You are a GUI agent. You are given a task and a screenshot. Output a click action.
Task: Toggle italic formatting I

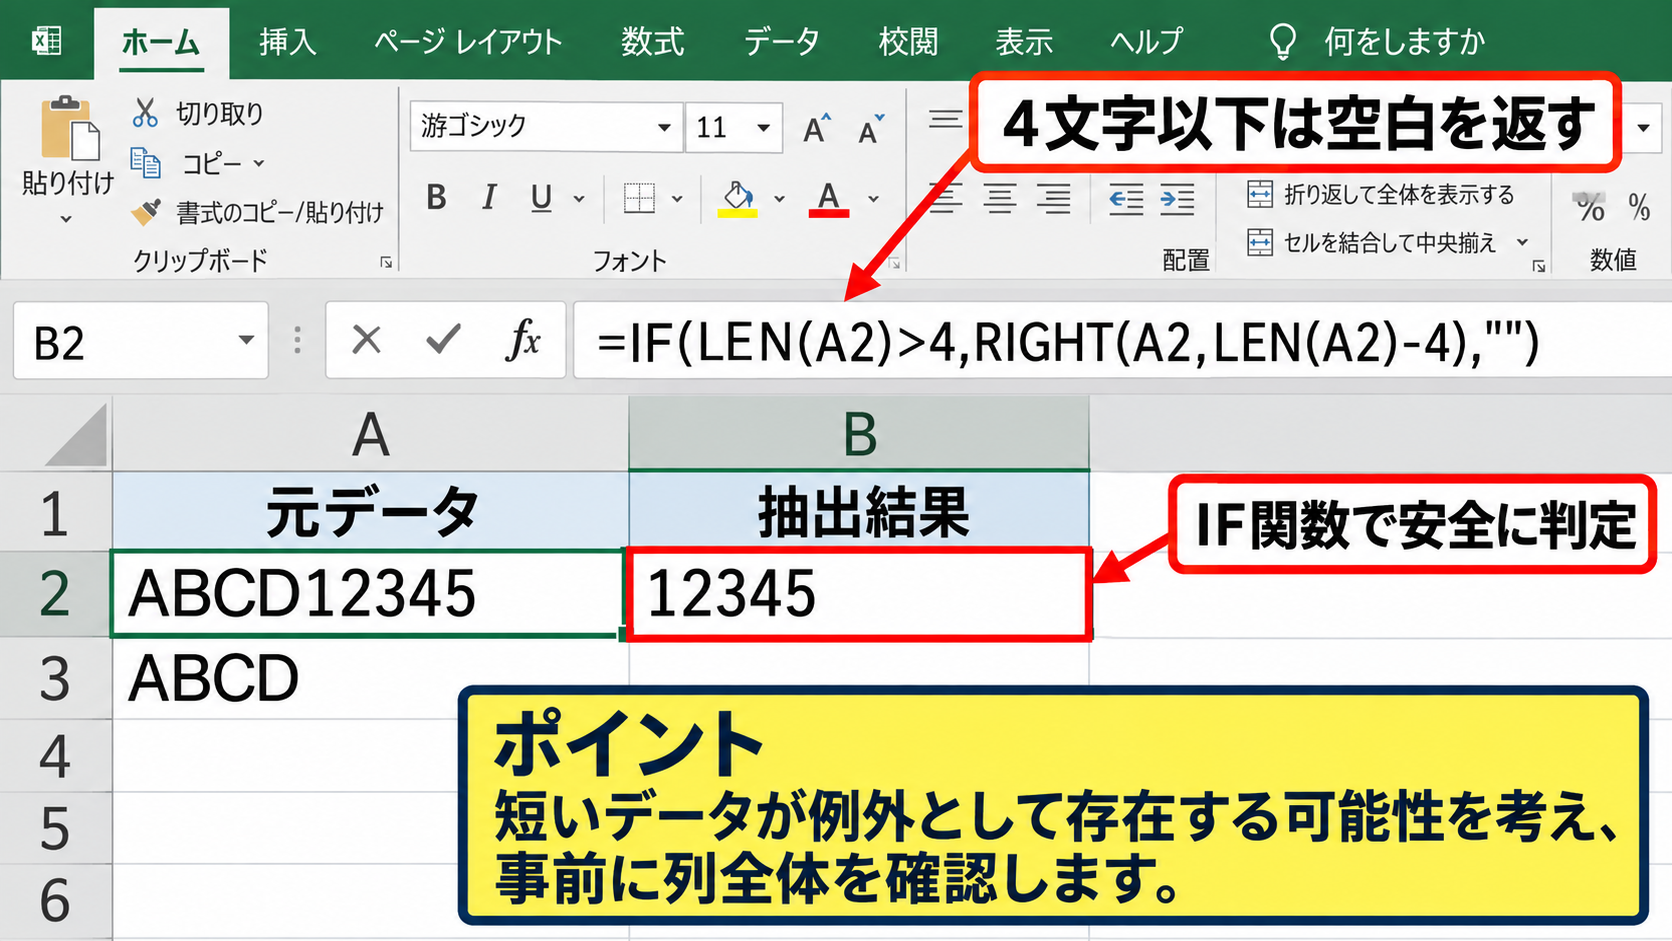point(489,198)
